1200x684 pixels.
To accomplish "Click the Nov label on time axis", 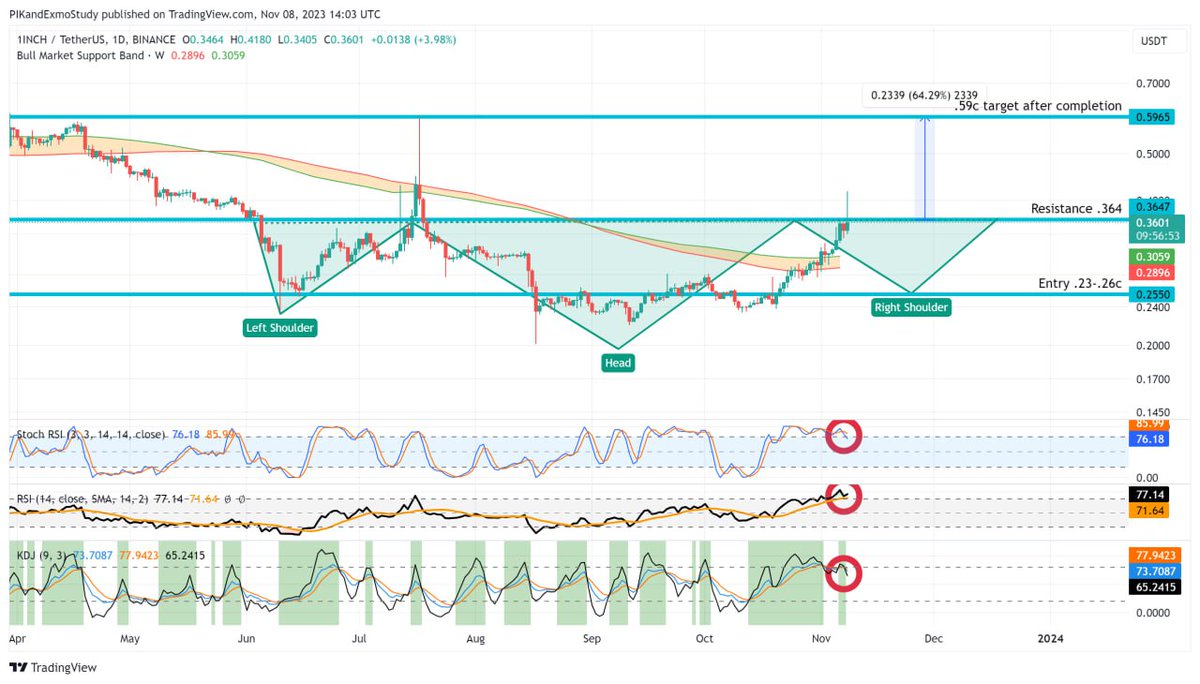I will [820, 637].
